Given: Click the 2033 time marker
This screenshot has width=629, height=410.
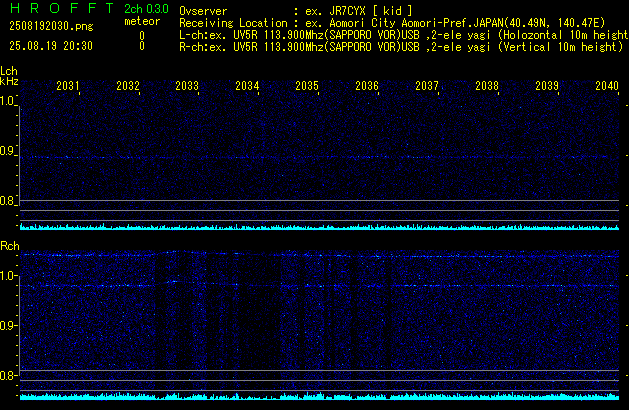Looking at the screenshot, I should click(187, 86).
